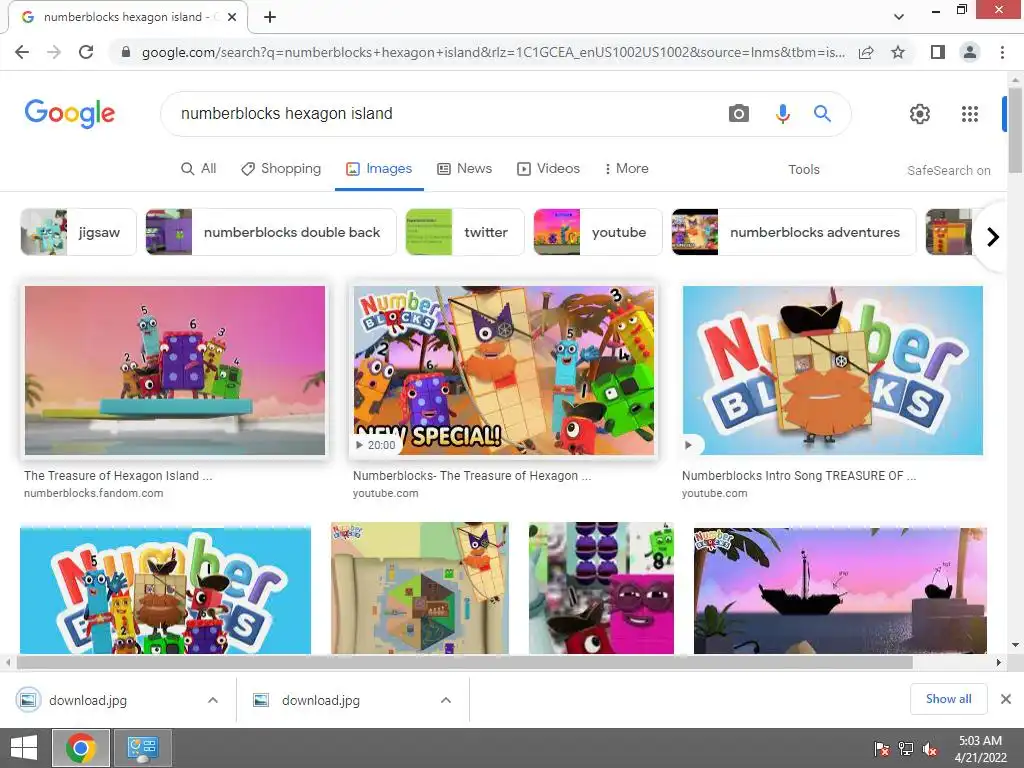Select the Images tab
The height and width of the screenshot is (768, 1024).
[379, 168]
